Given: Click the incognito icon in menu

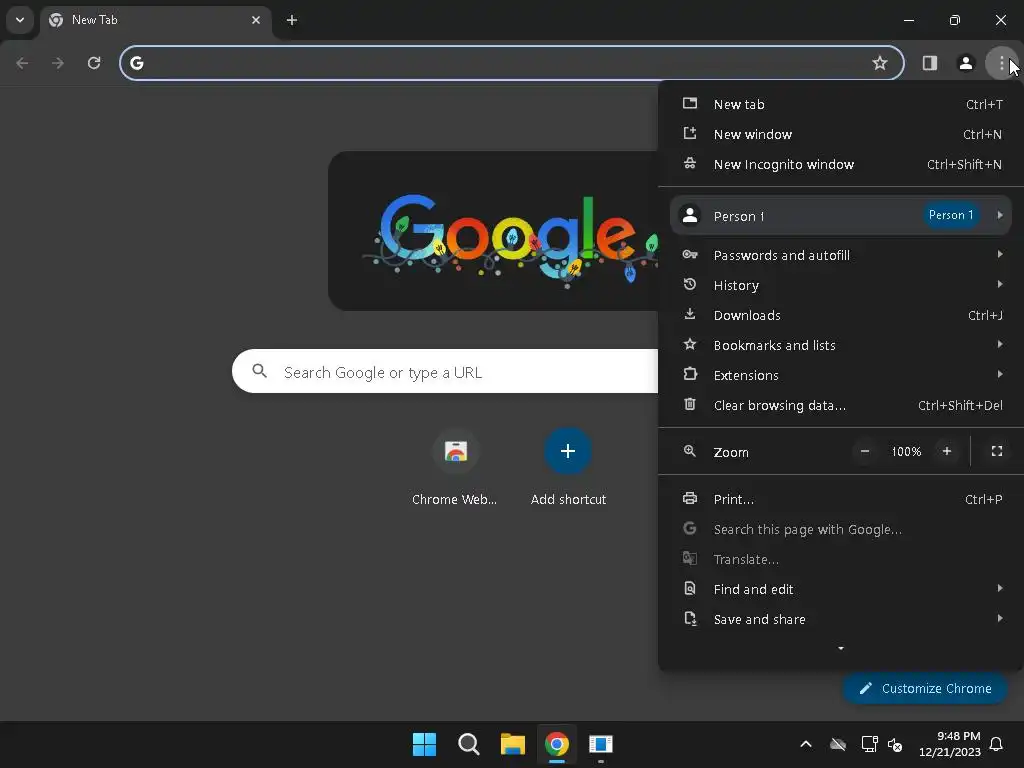Looking at the screenshot, I should point(690,163).
